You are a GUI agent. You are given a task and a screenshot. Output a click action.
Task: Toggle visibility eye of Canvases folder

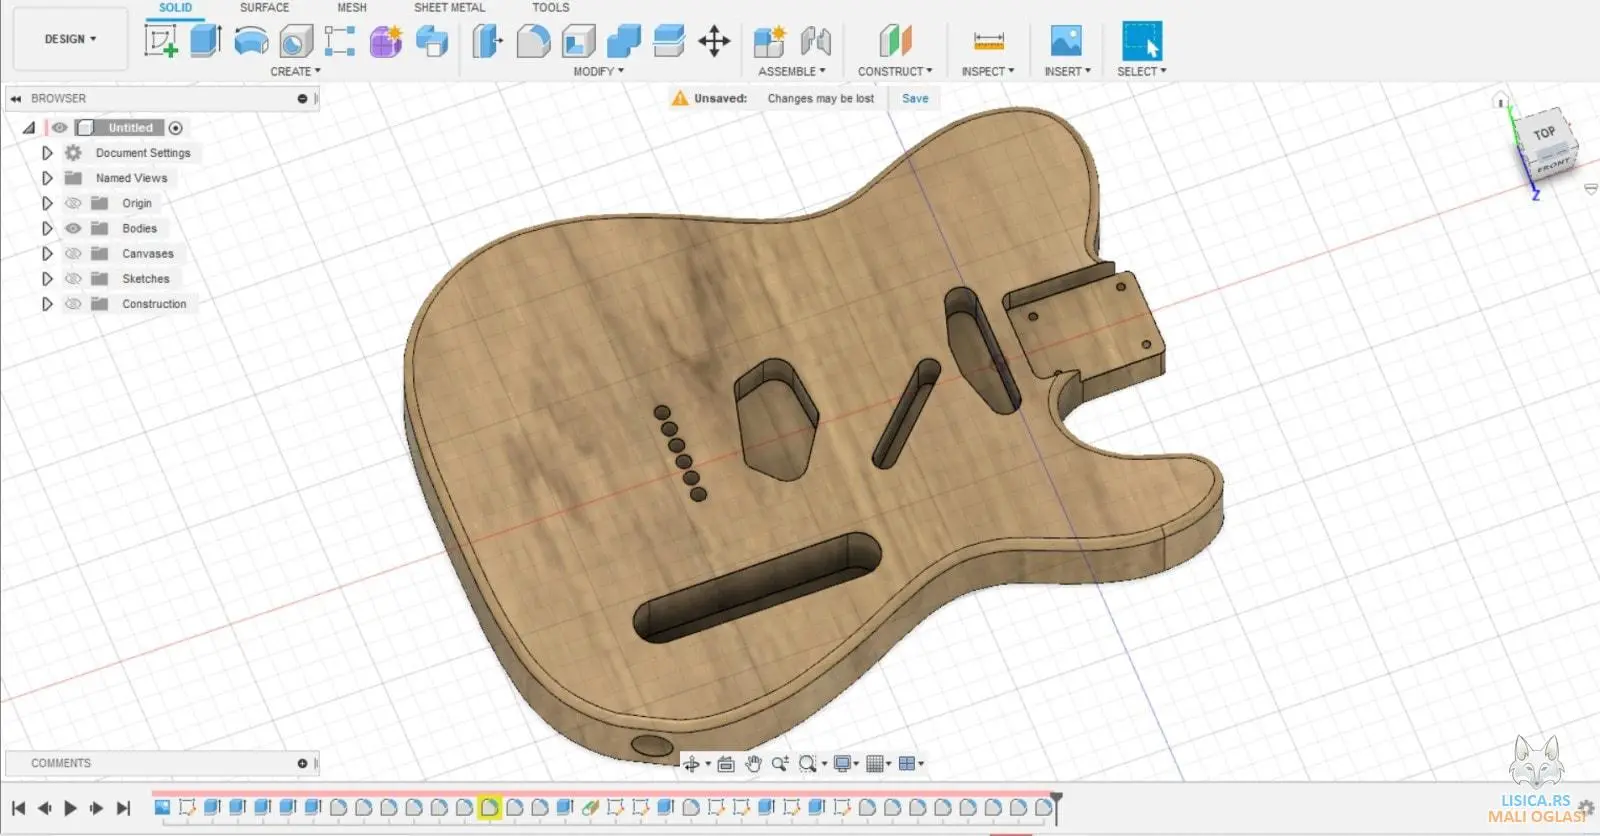pos(73,253)
